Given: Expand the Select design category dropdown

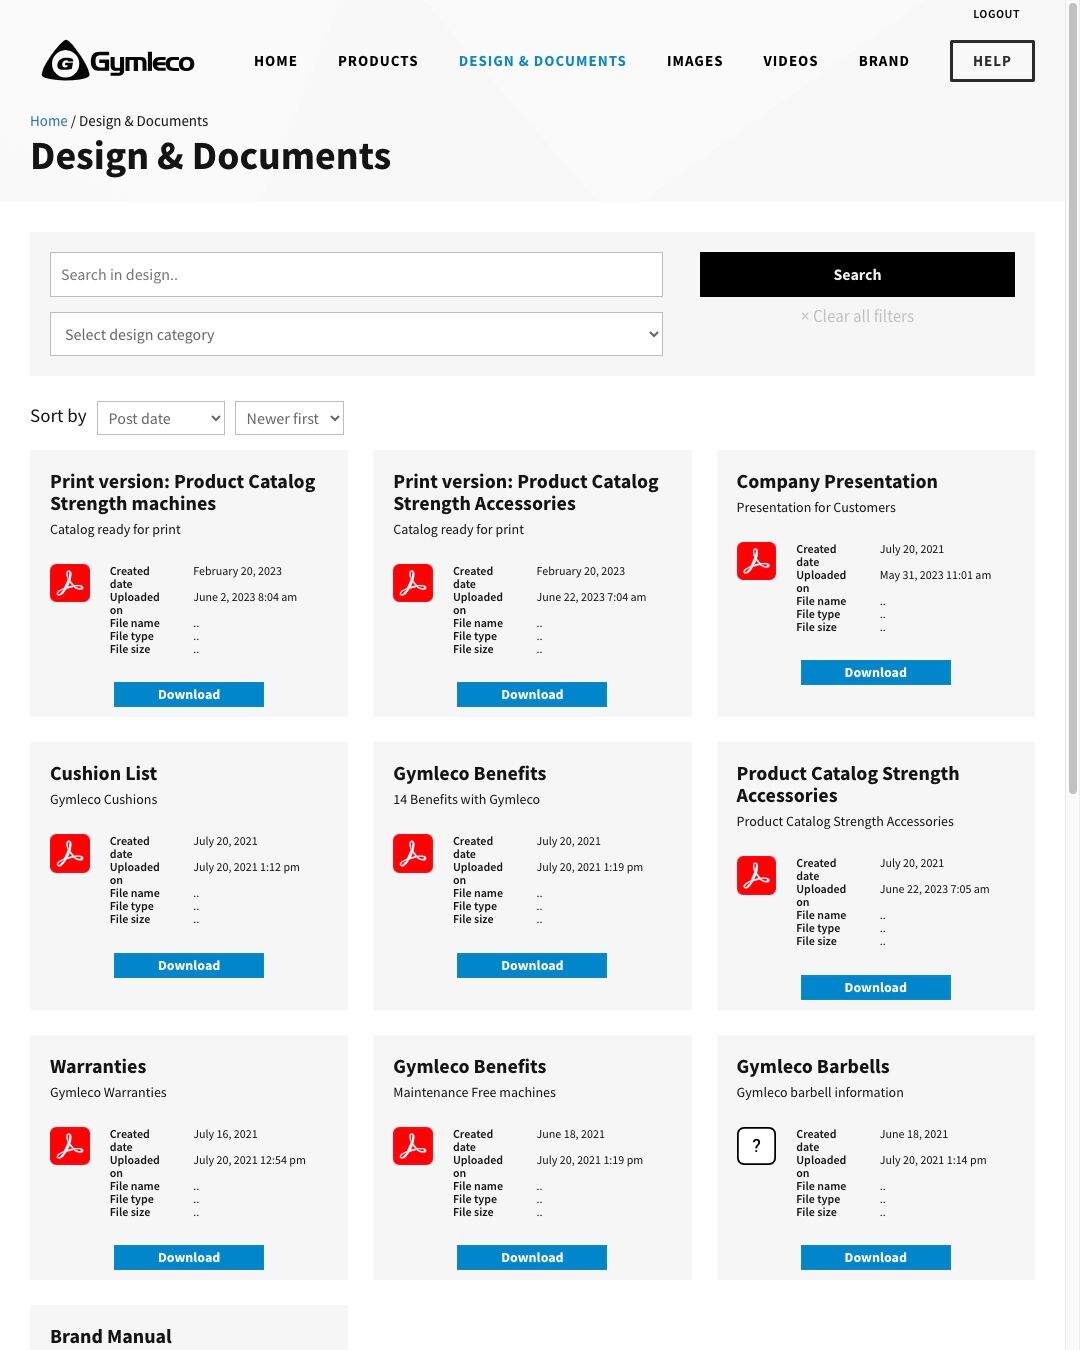Looking at the screenshot, I should [x=356, y=334].
